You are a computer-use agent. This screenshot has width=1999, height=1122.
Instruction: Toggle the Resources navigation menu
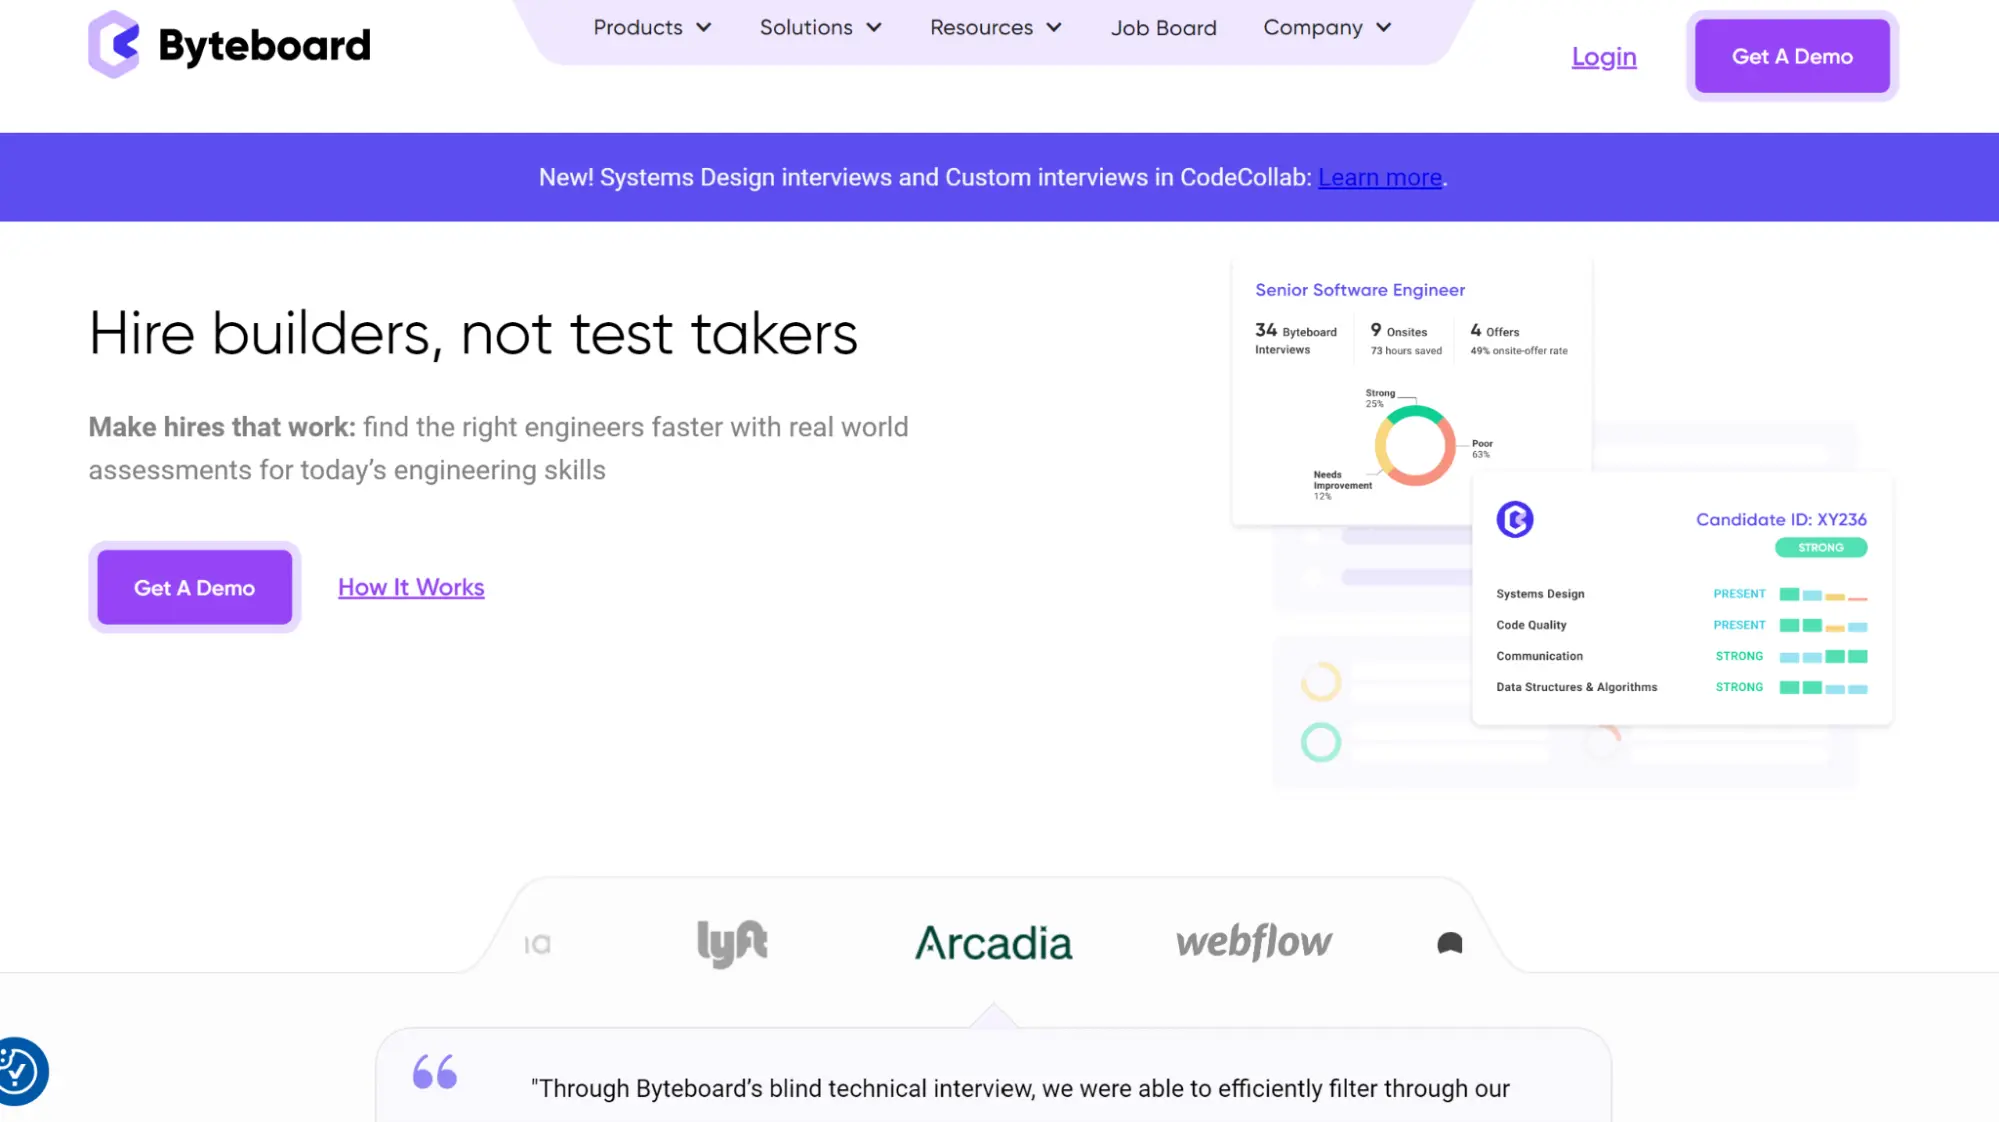coord(995,27)
